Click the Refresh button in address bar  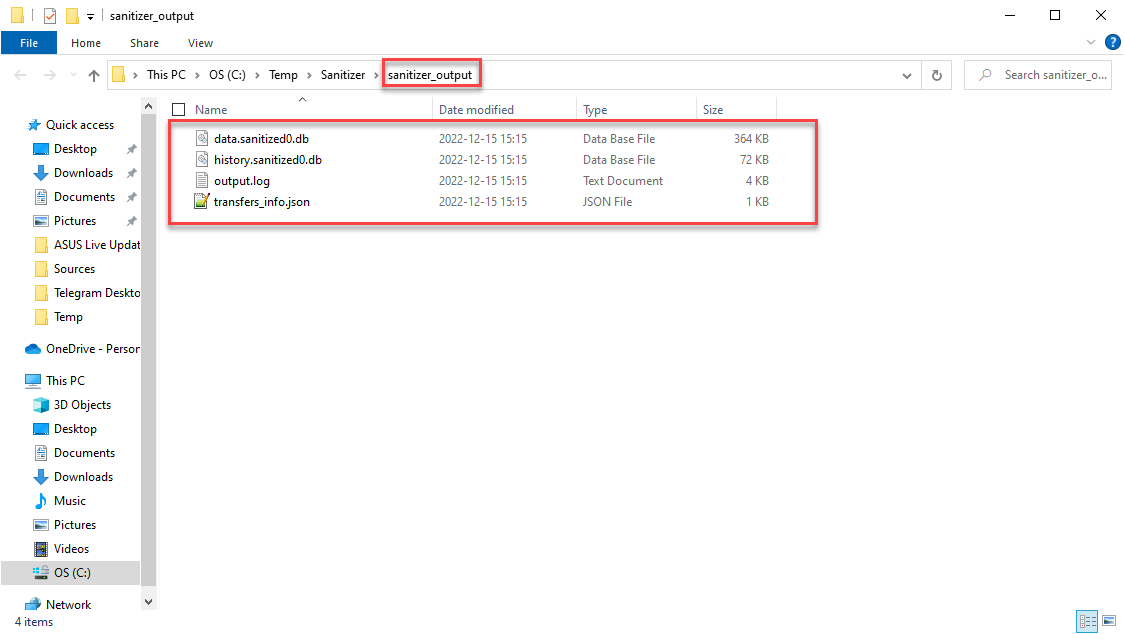[x=936, y=75]
